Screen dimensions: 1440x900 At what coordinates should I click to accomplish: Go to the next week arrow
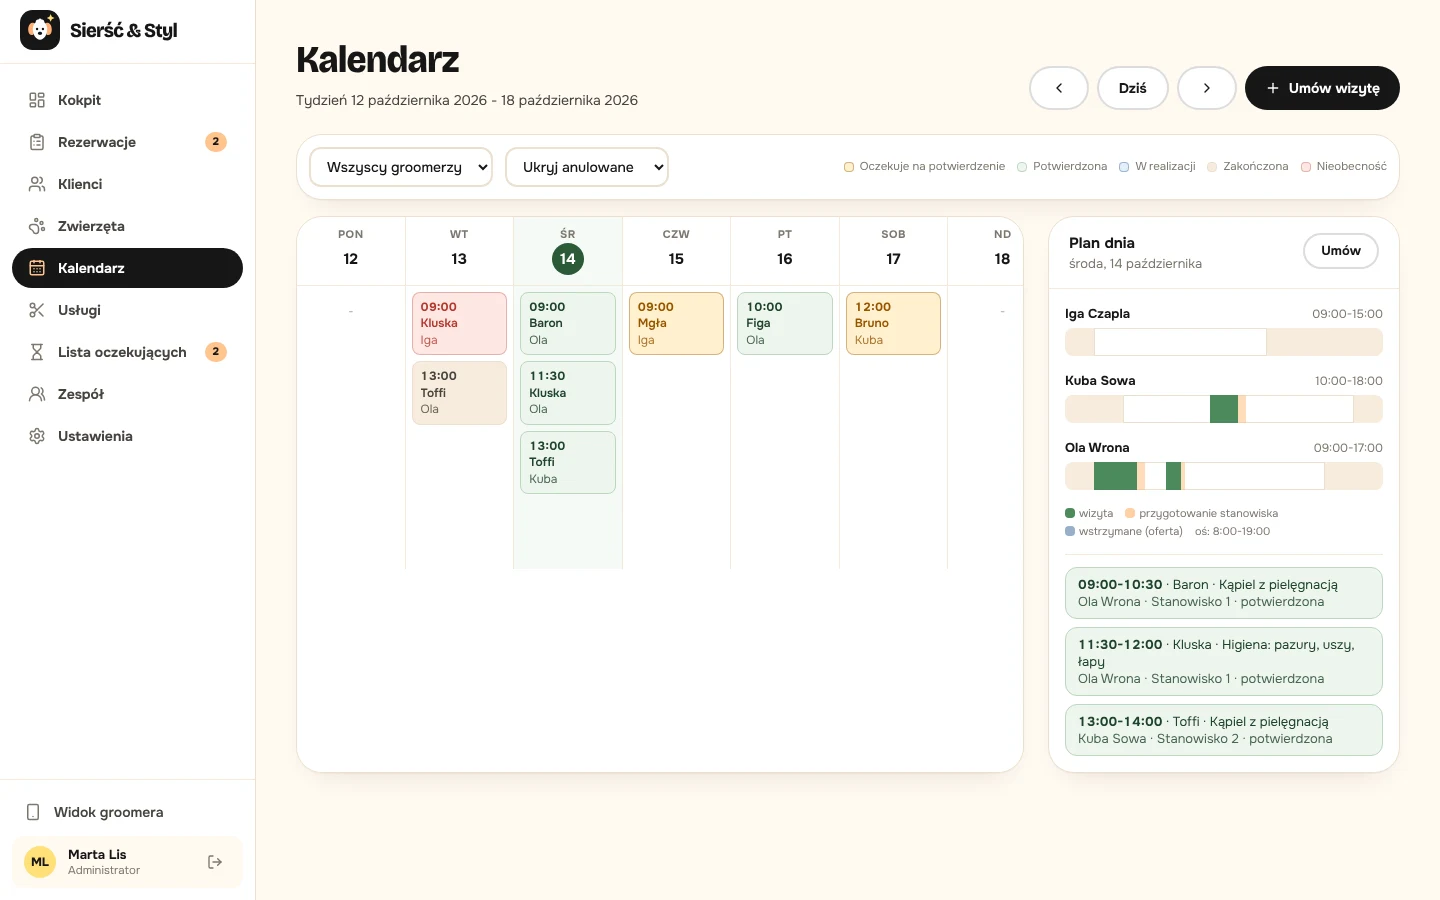coord(1207,88)
